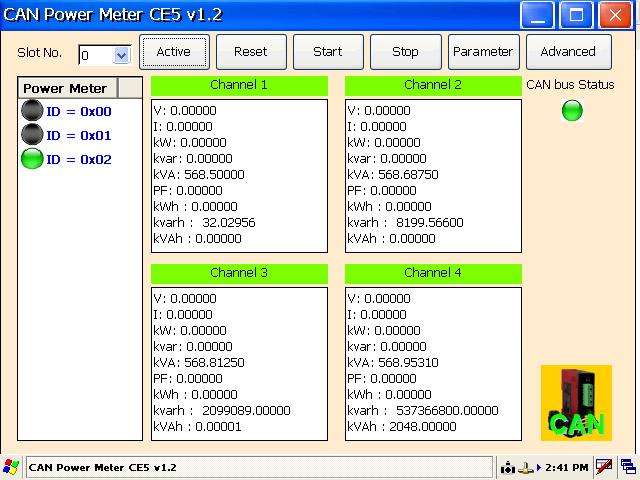640x480 pixels.
Task: Select the Channel 1 green header
Action: coord(239,85)
